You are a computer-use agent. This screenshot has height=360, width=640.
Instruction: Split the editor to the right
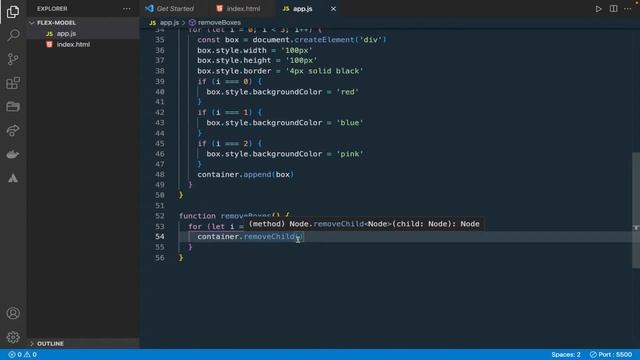(613, 9)
